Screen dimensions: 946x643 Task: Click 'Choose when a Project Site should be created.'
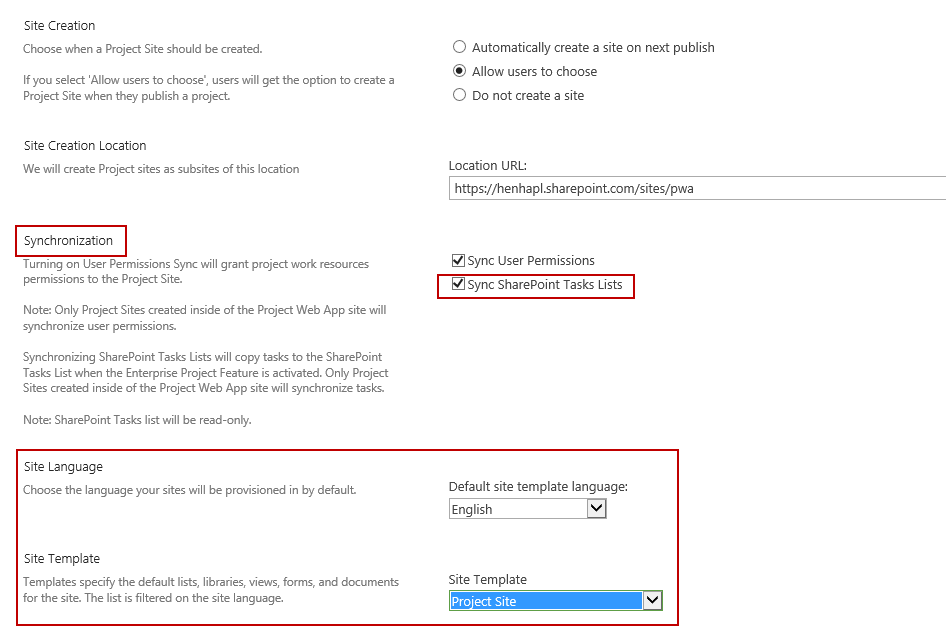pos(142,49)
